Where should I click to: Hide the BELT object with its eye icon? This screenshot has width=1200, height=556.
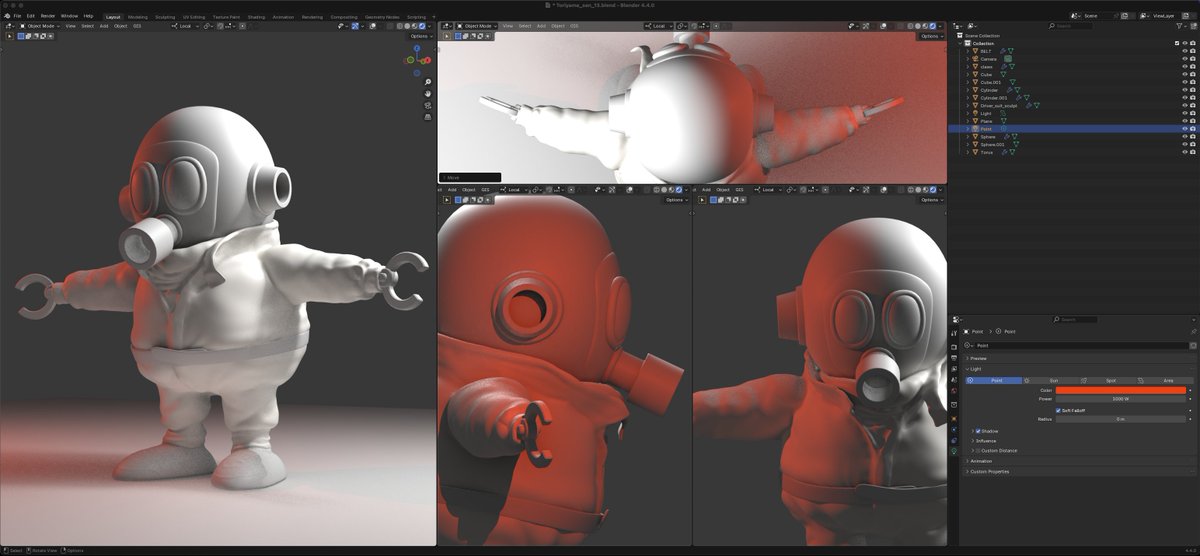click(1185, 51)
